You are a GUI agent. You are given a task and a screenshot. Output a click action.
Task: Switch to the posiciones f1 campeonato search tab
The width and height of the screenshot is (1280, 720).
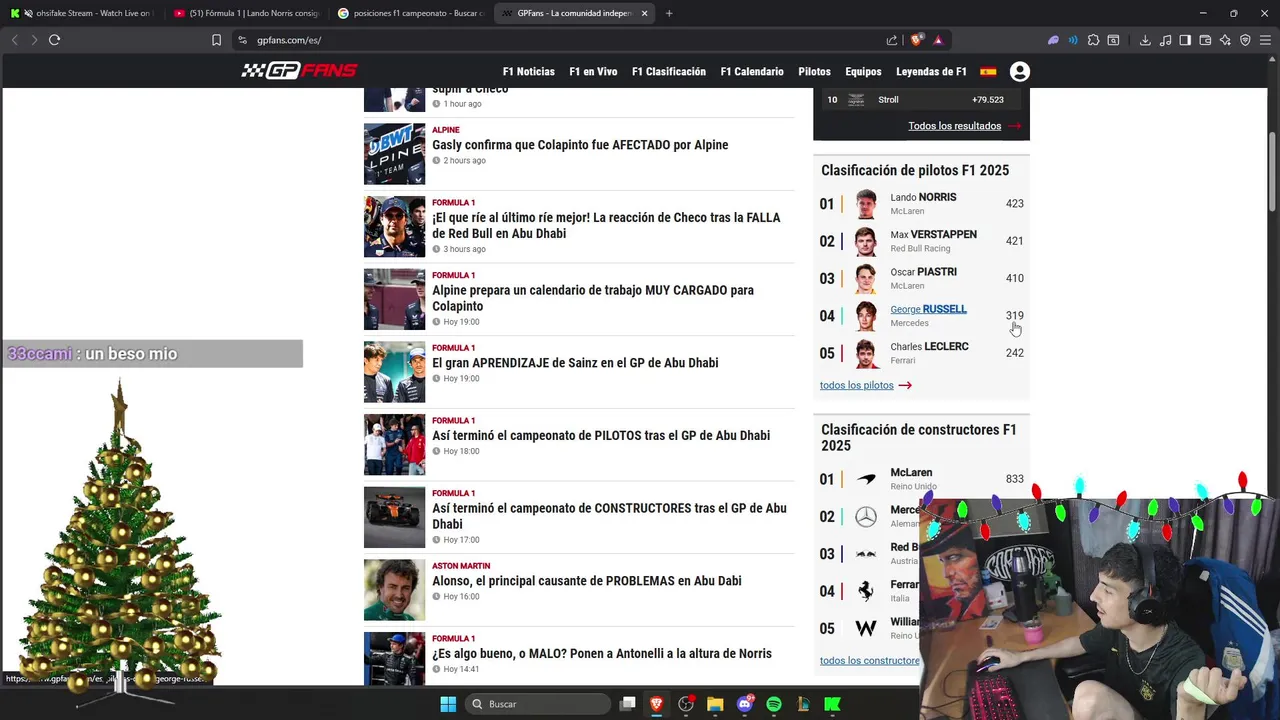pos(410,13)
